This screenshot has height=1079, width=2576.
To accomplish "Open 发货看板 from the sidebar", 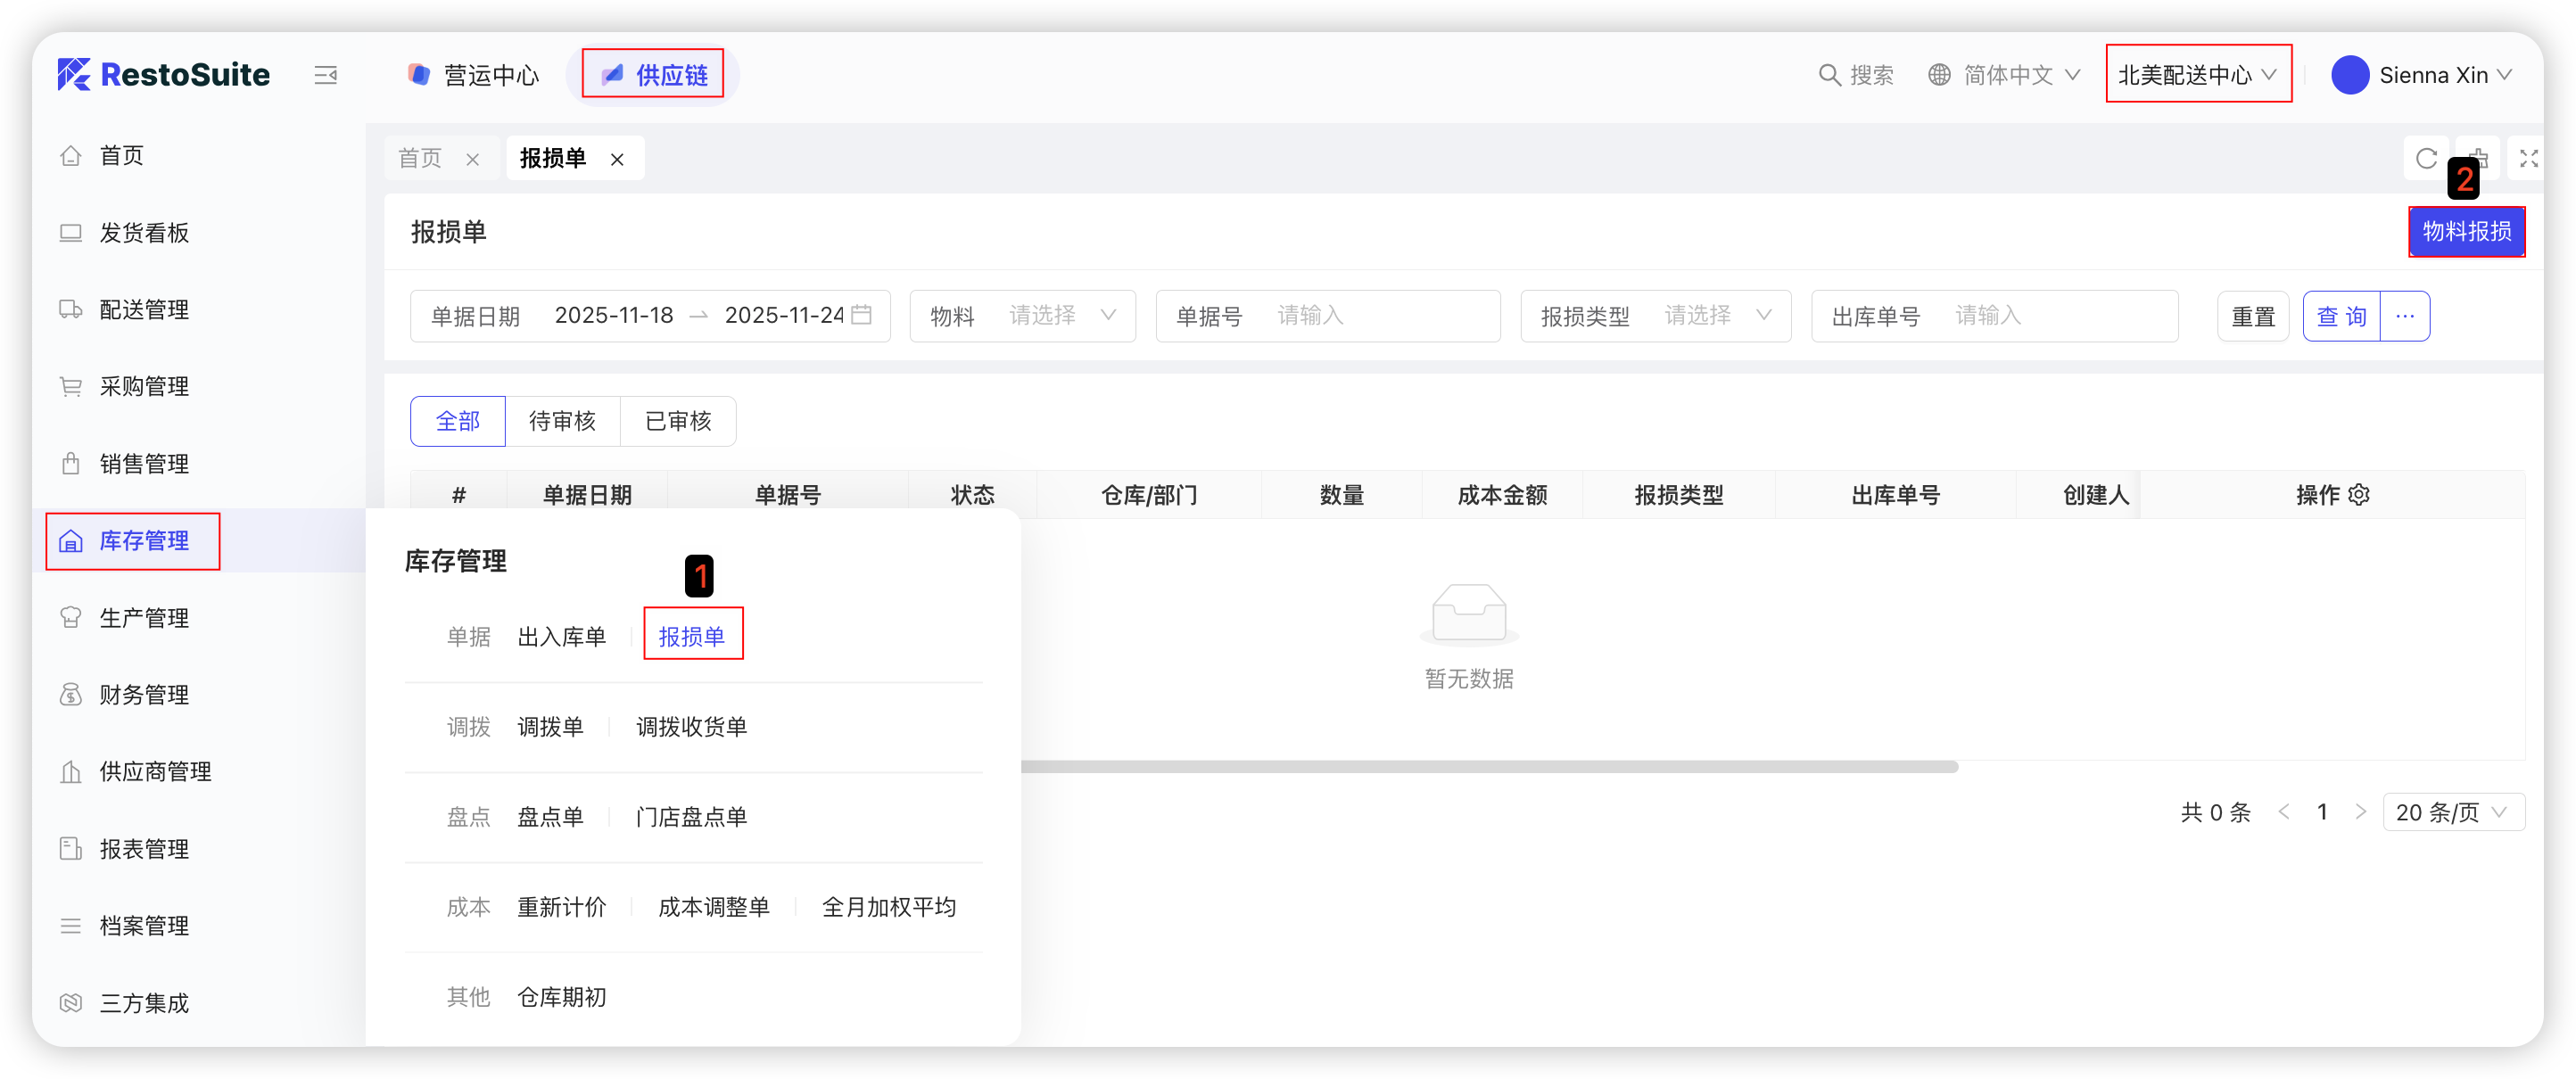I will [x=144, y=233].
